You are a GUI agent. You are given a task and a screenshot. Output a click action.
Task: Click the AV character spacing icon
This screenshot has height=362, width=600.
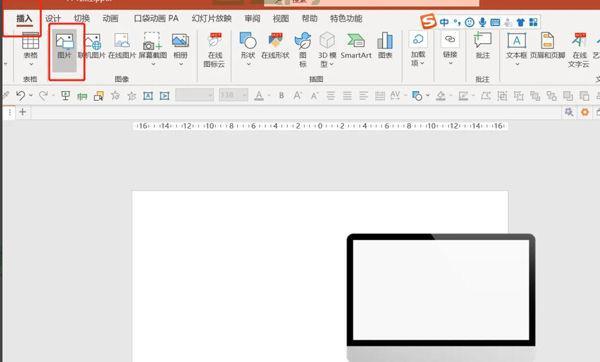395,95
